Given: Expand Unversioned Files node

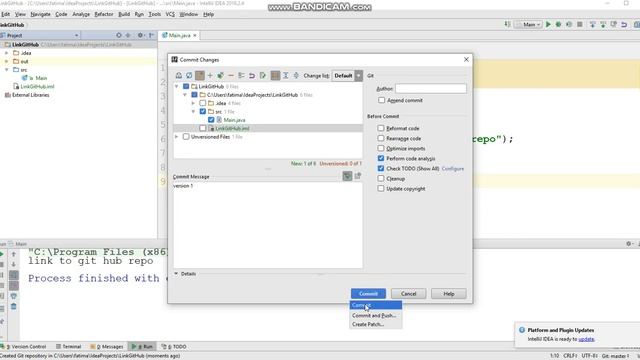Looking at the screenshot, I should (x=177, y=136).
